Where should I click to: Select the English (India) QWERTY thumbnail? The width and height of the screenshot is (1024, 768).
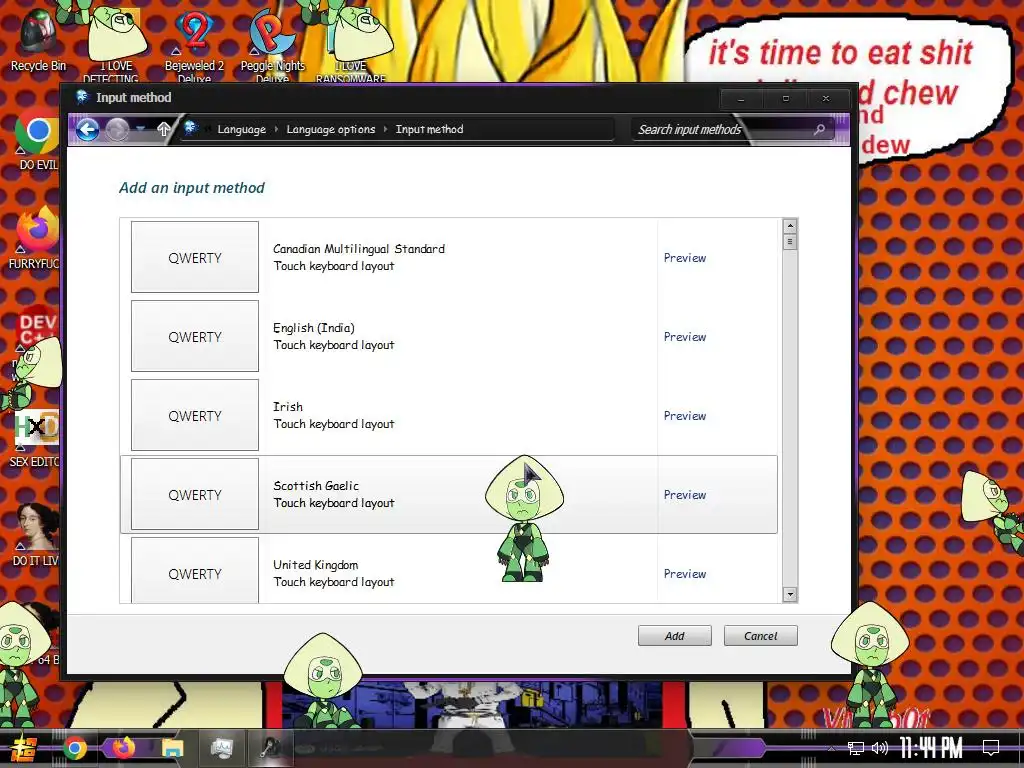(x=195, y=336)
